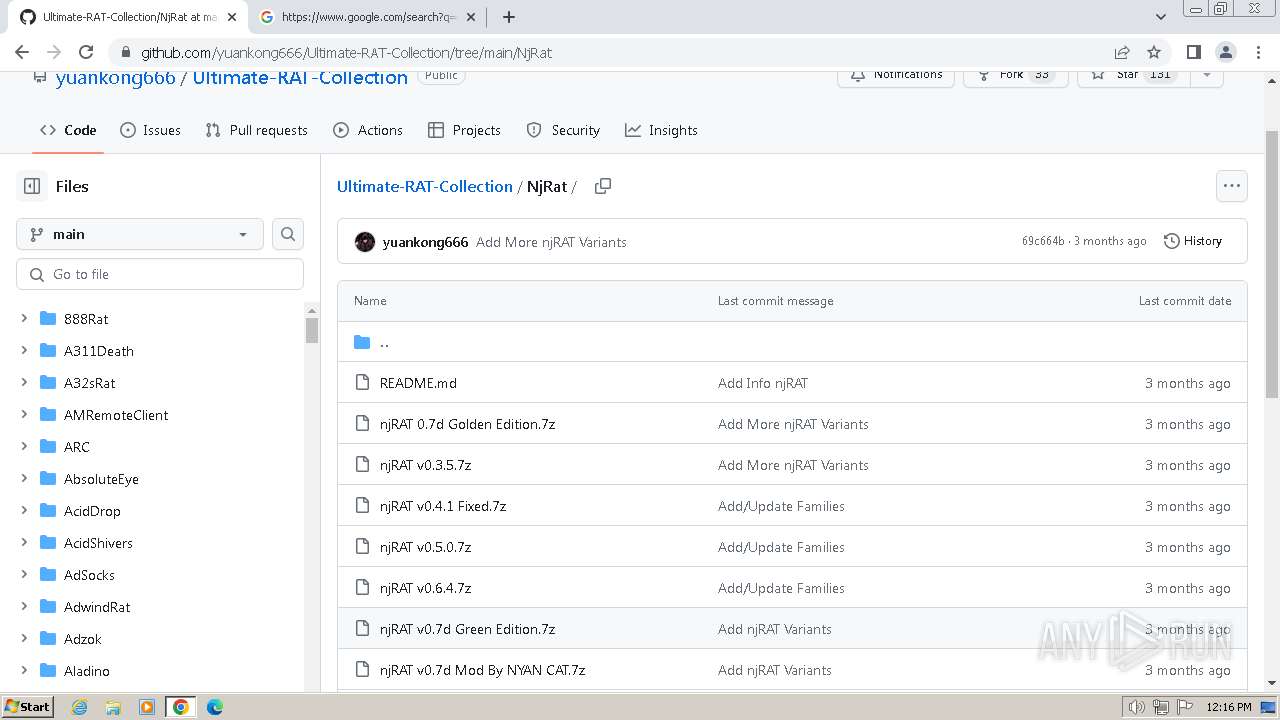Expand the A32sRat folder chevron
The width and height of the screenshot is (1280, 720).
[x=24, y=382]
